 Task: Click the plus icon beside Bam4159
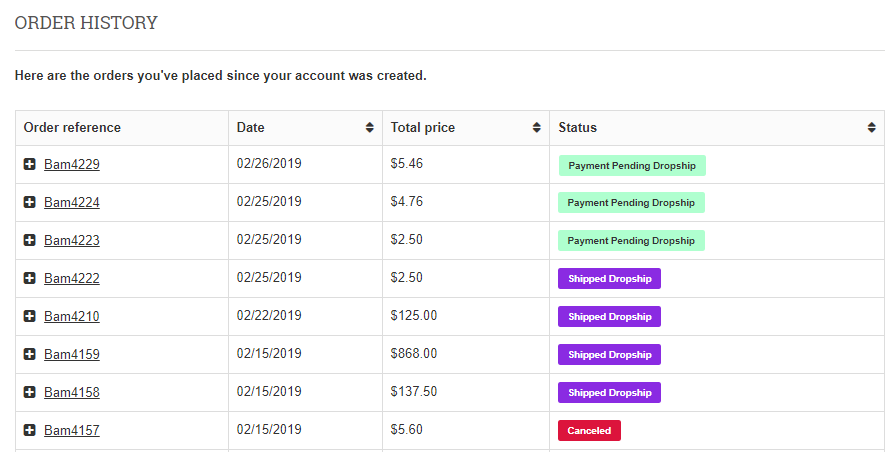[x=30, y=354]
